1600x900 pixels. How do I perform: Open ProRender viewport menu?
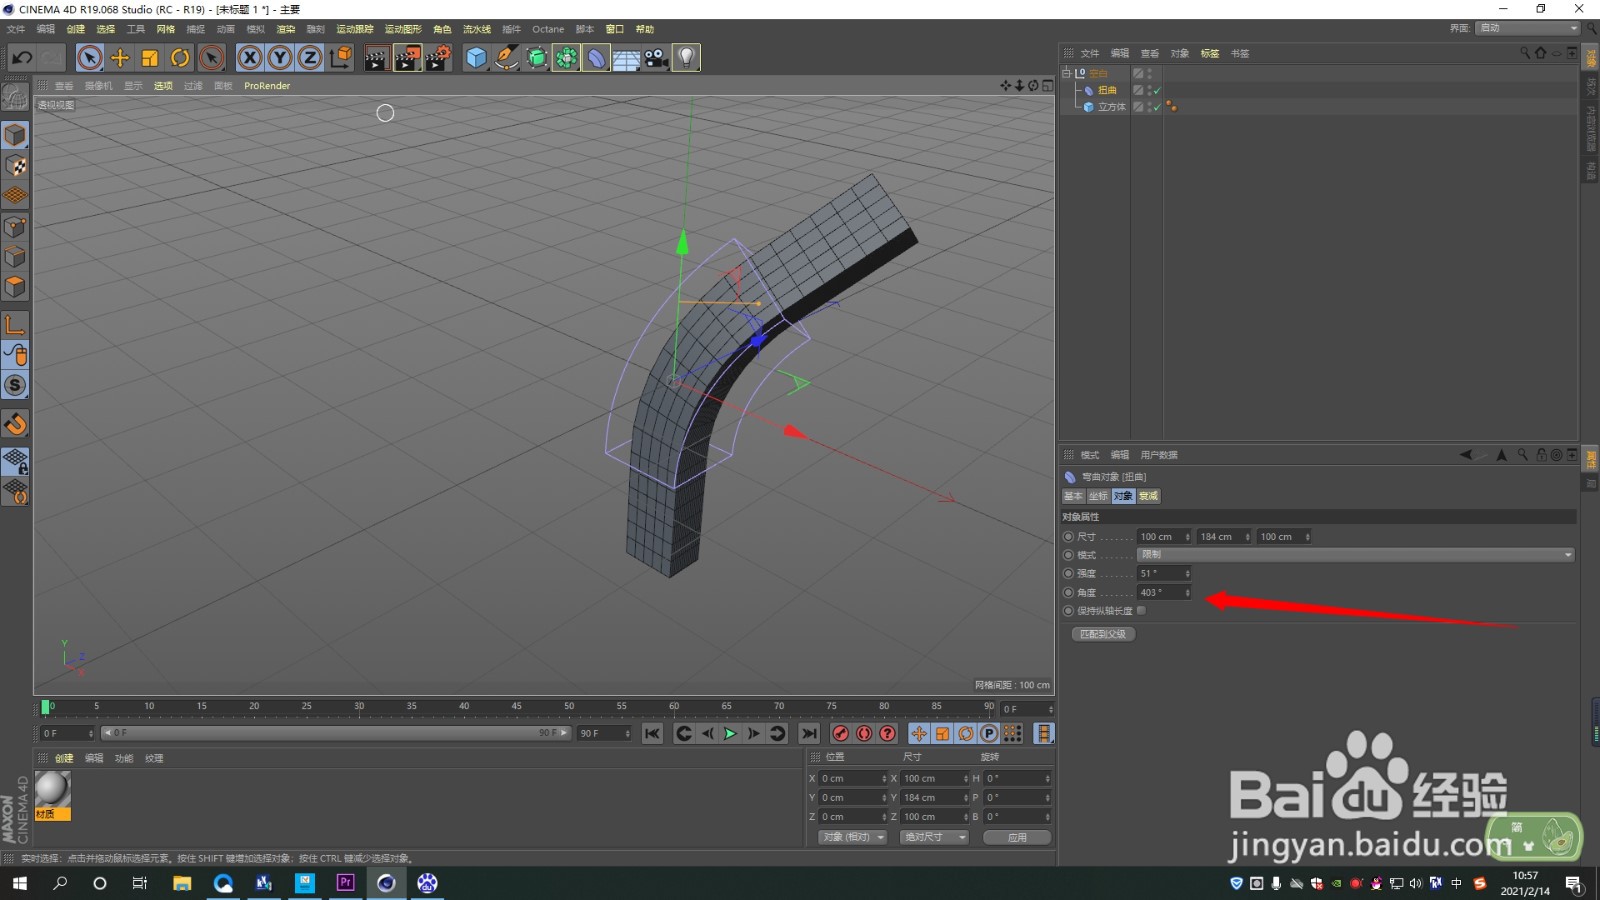click(267, 86)
